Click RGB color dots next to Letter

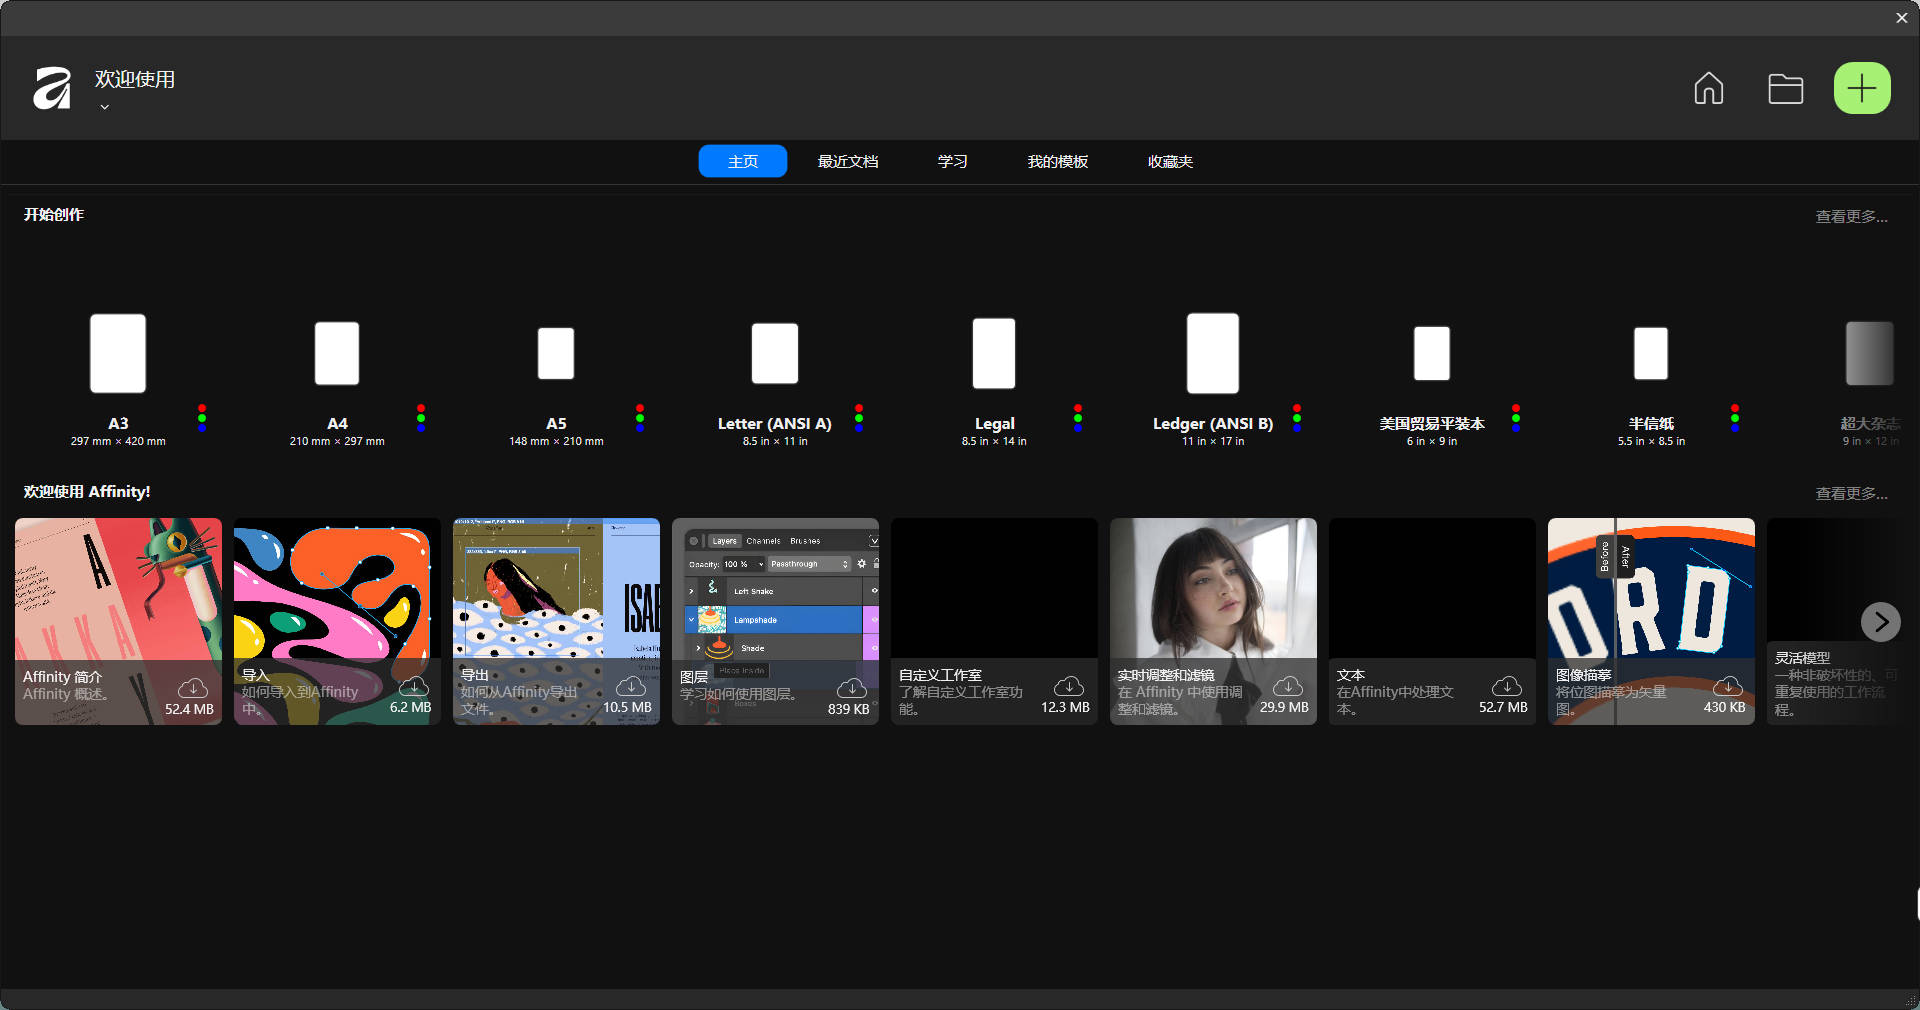pos(859,417)
